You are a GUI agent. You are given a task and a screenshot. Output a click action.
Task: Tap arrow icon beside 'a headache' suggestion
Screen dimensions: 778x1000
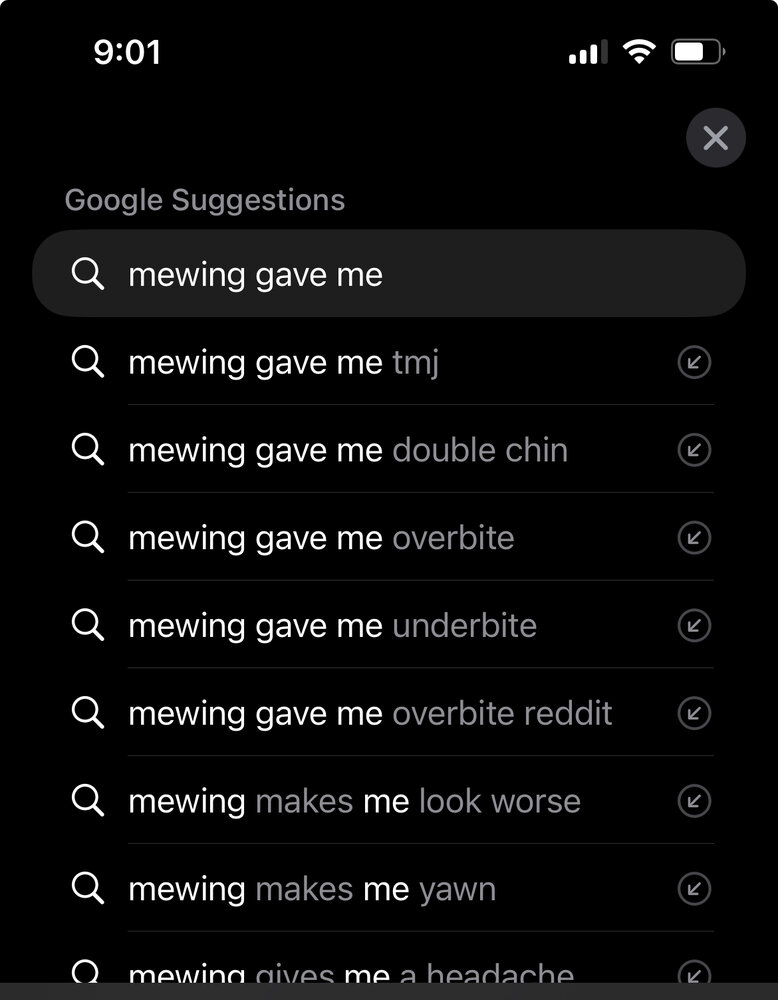(694, 973)
